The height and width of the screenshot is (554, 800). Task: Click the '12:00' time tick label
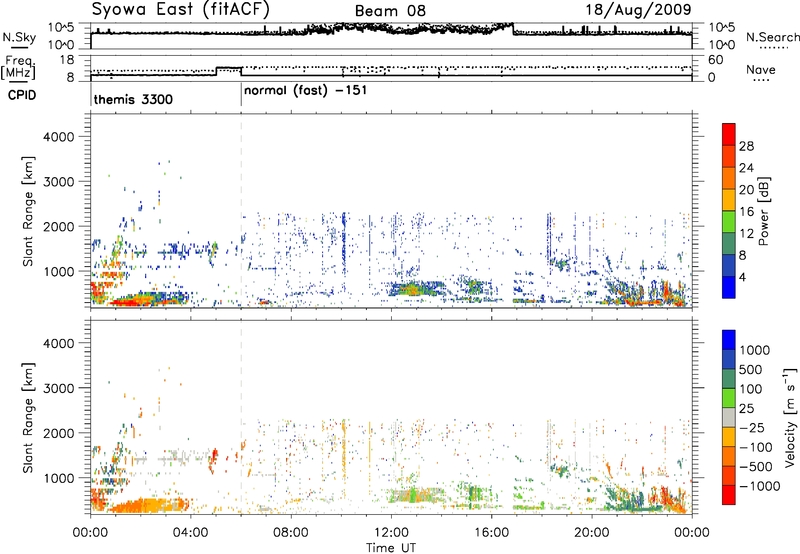click(x=391, y=533)
